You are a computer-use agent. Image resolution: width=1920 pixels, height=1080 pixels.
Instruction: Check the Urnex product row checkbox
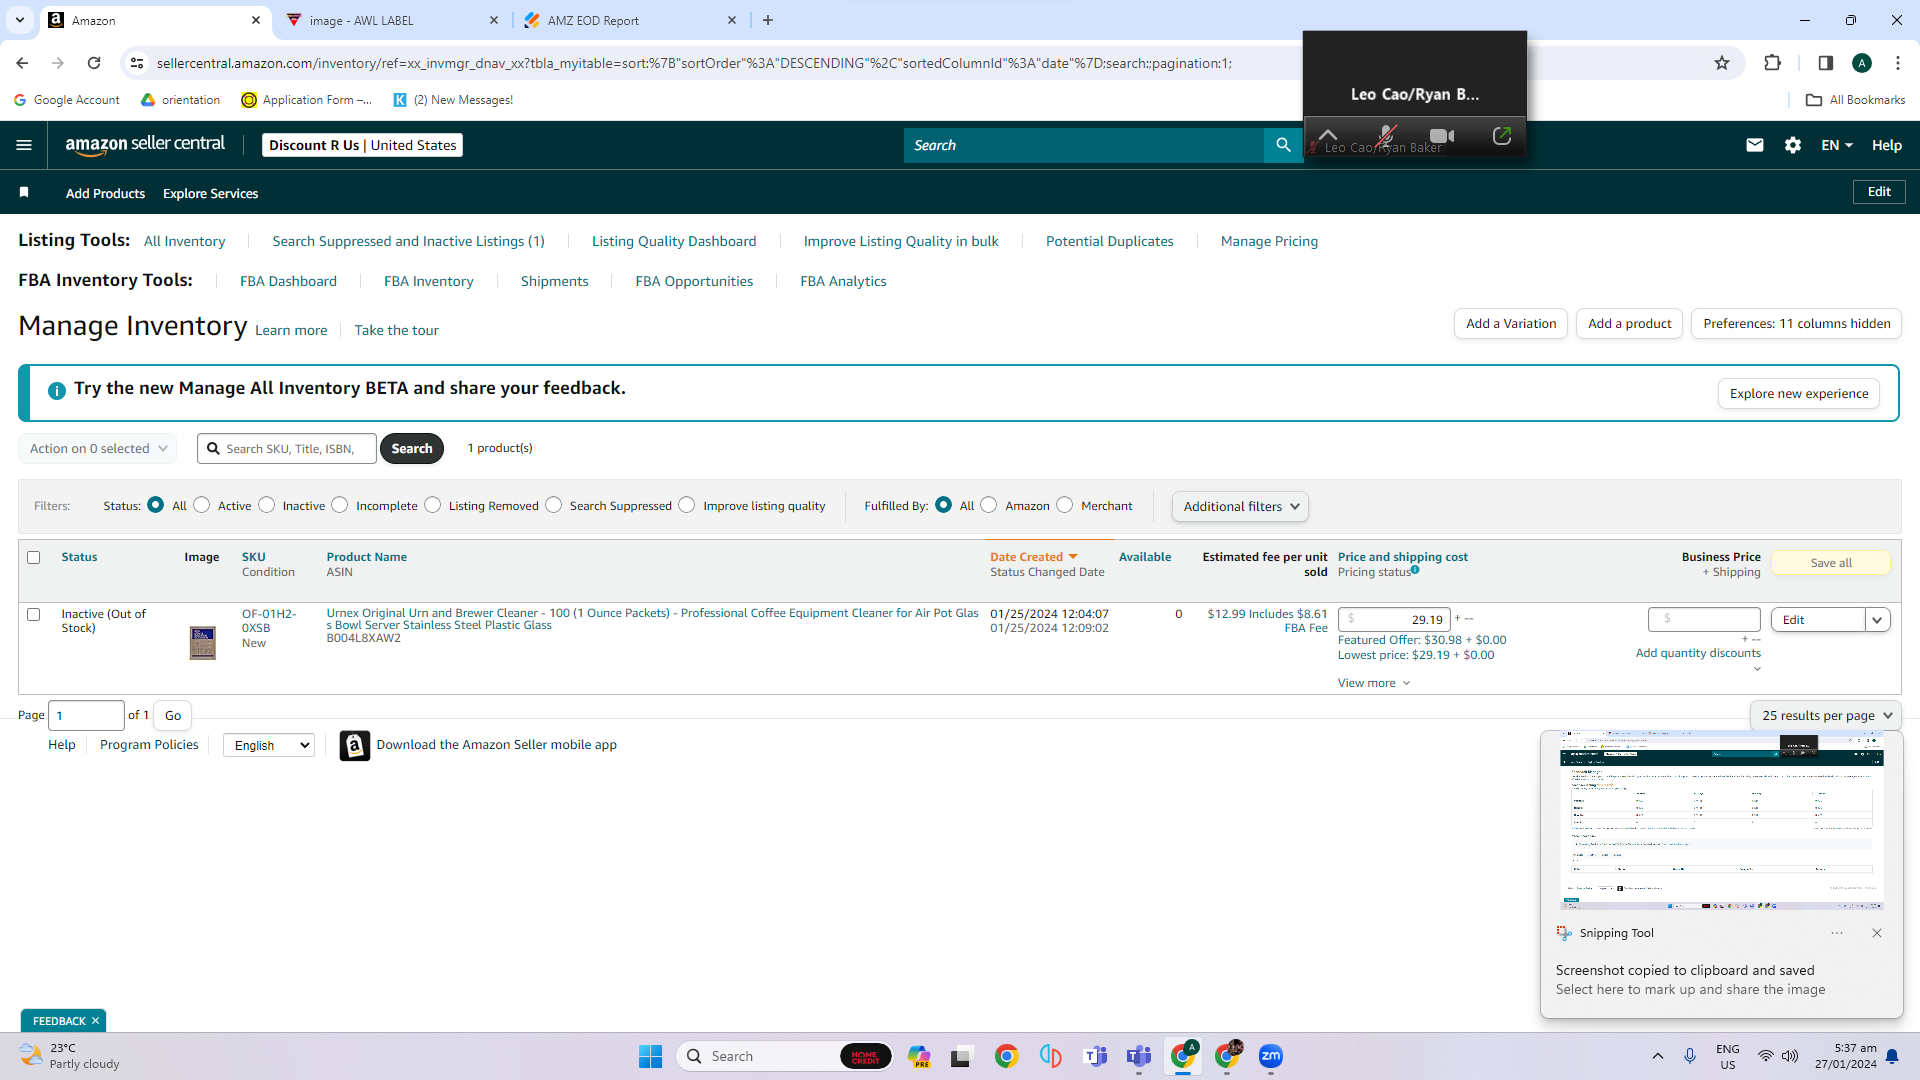pyautogui.click(x=34, y=614)
